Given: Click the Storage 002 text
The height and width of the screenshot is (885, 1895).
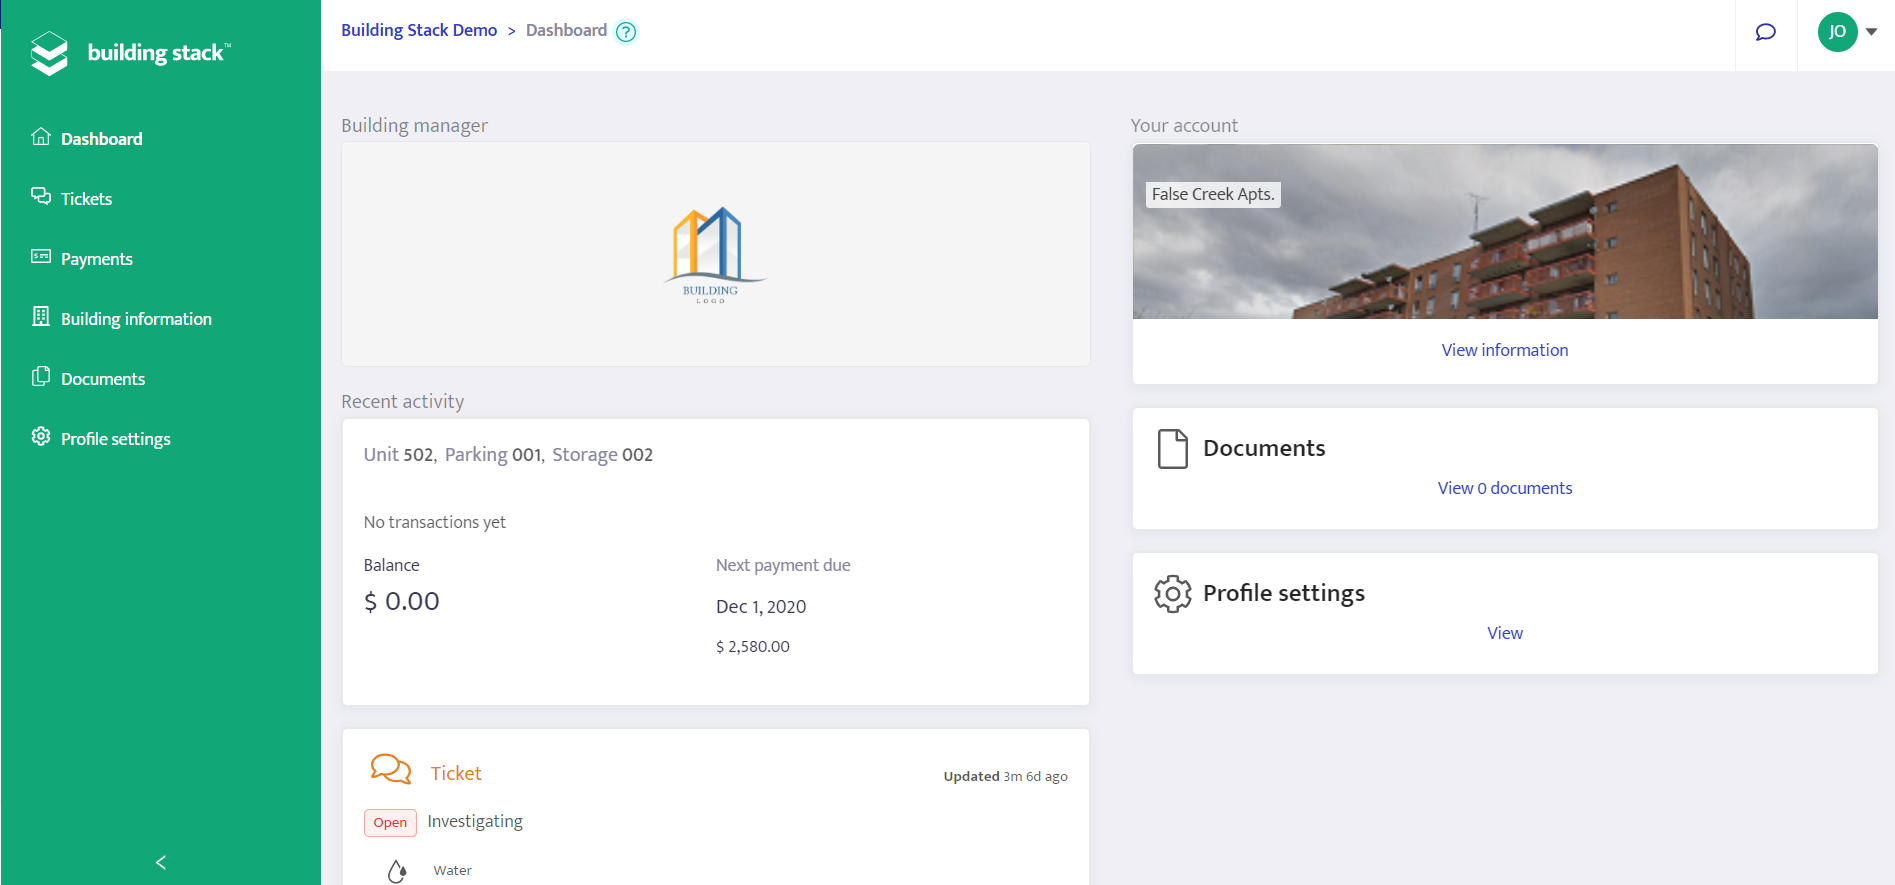Looking at the screenshot, I should [x=603, y=455].
